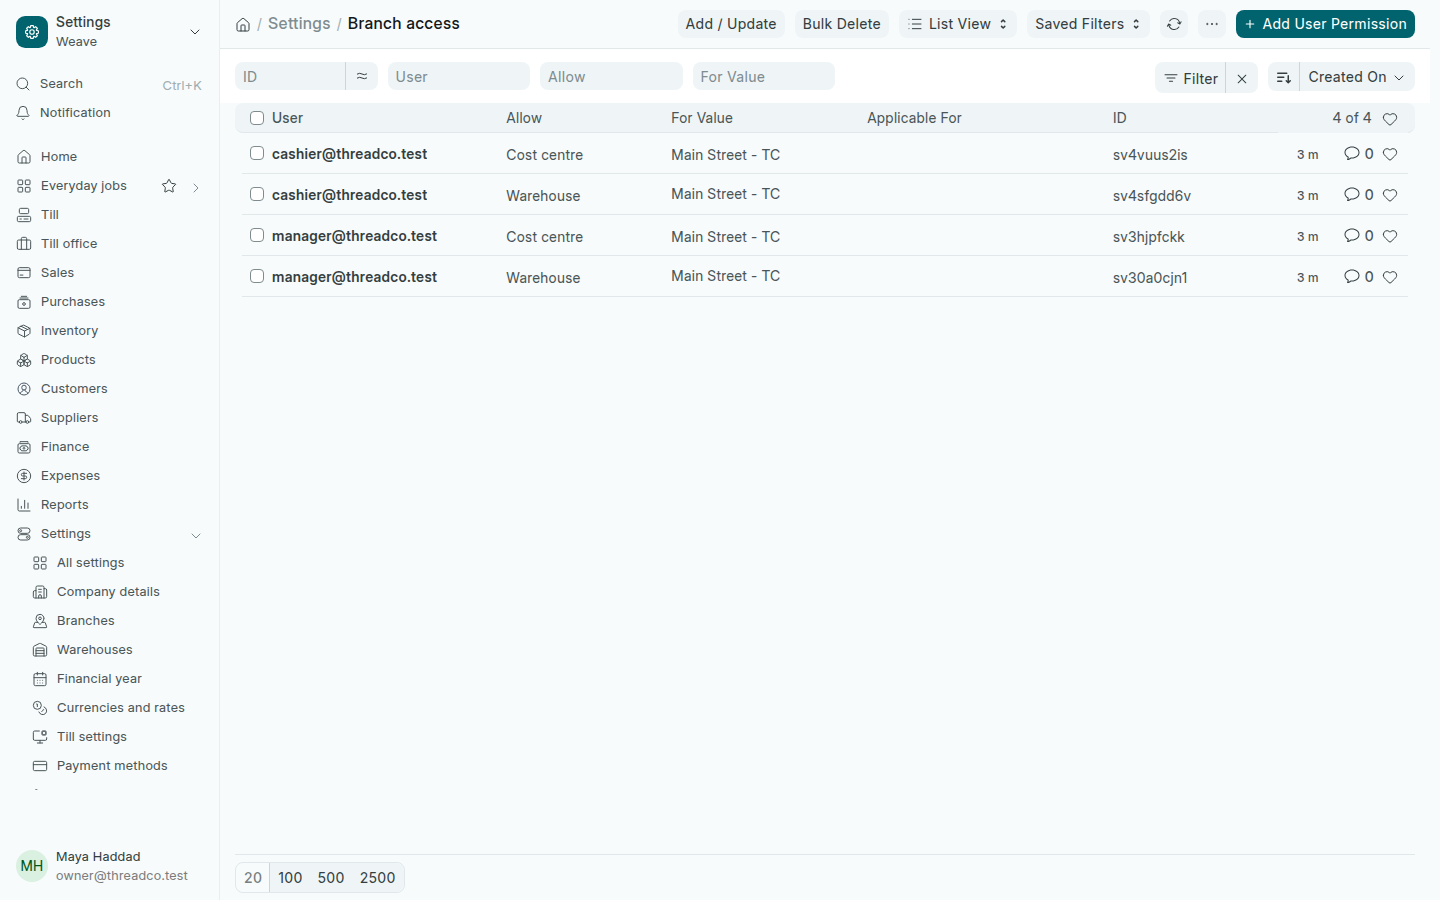Open the Created On sort dropdown
This screenshot has width=1440, height=900.
pos(1357,77)
